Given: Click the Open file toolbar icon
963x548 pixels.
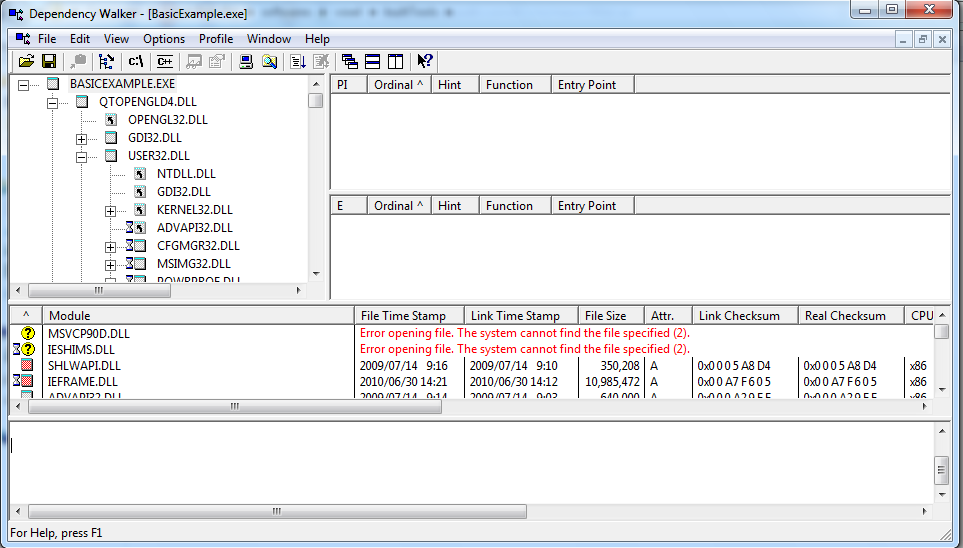Looking at the screenshot, I should coord(26,62).
